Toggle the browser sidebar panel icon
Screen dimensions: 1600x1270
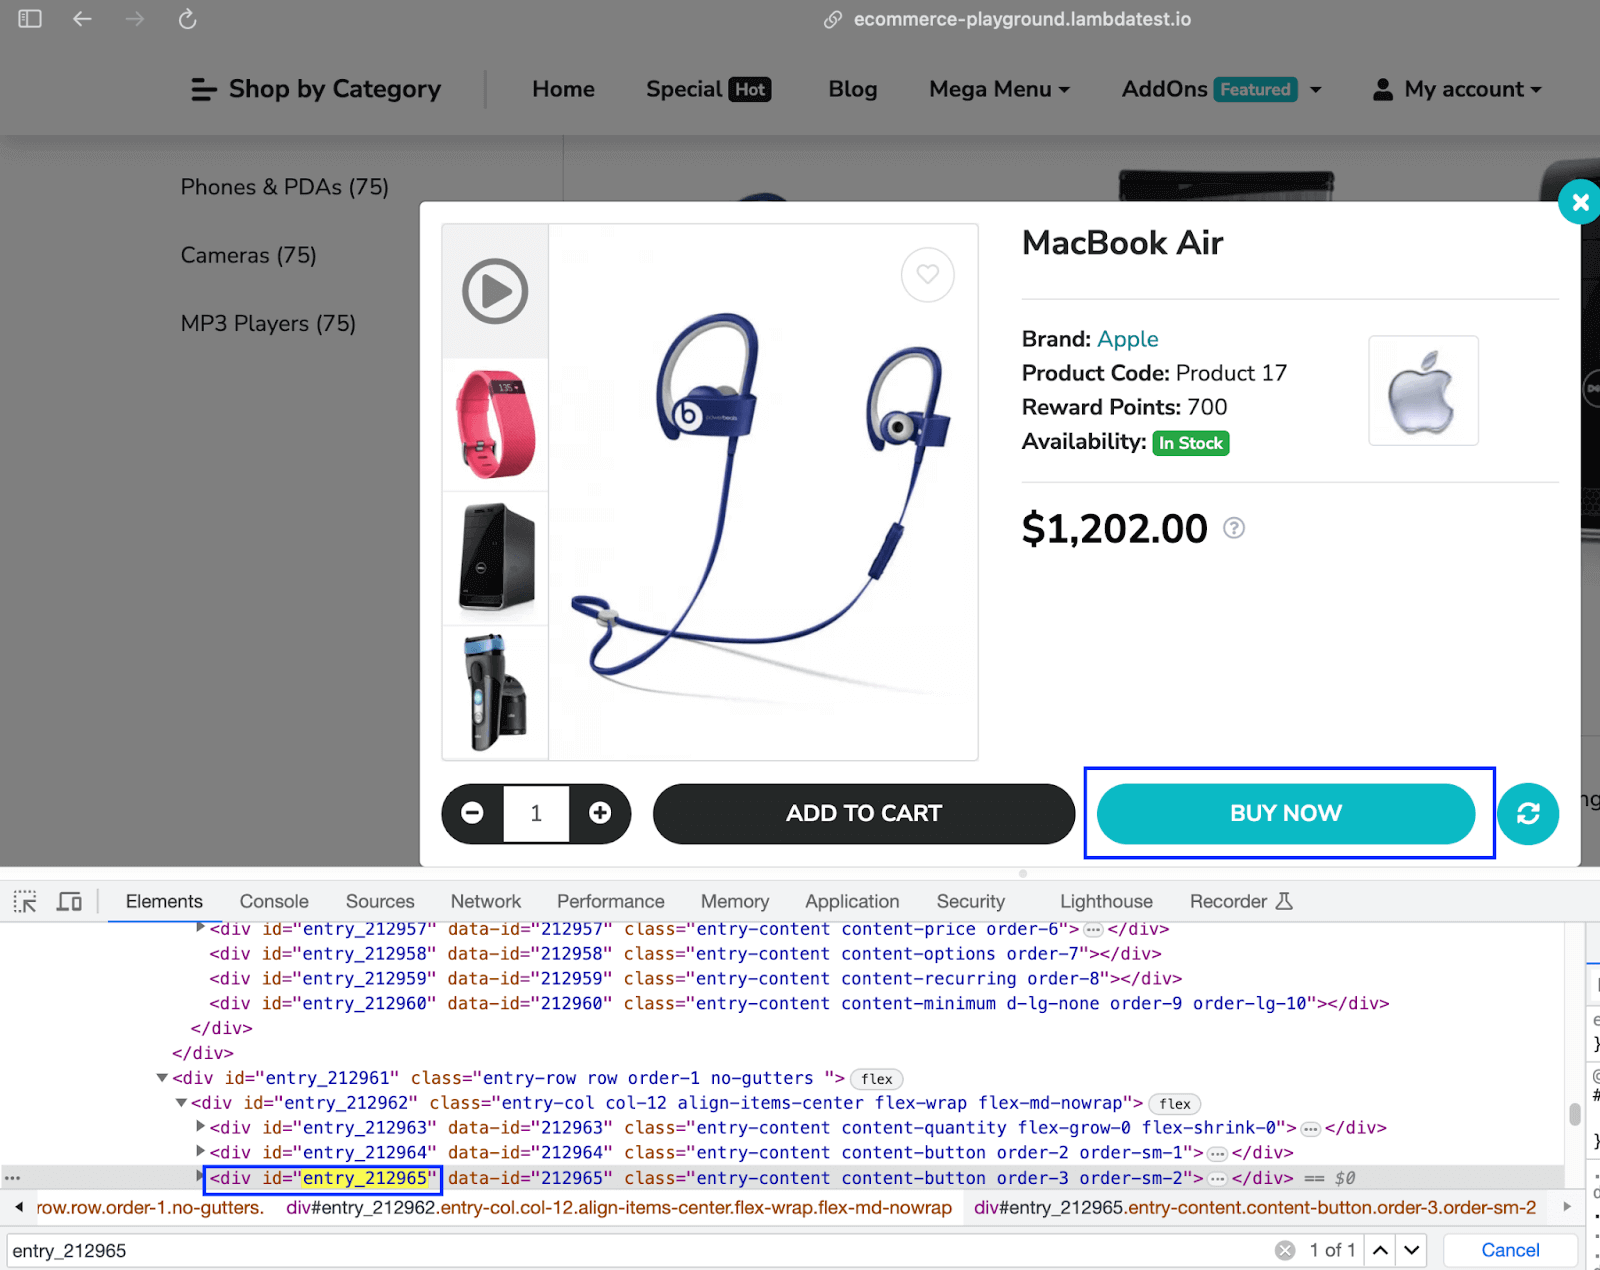click(x=29, y=18)
